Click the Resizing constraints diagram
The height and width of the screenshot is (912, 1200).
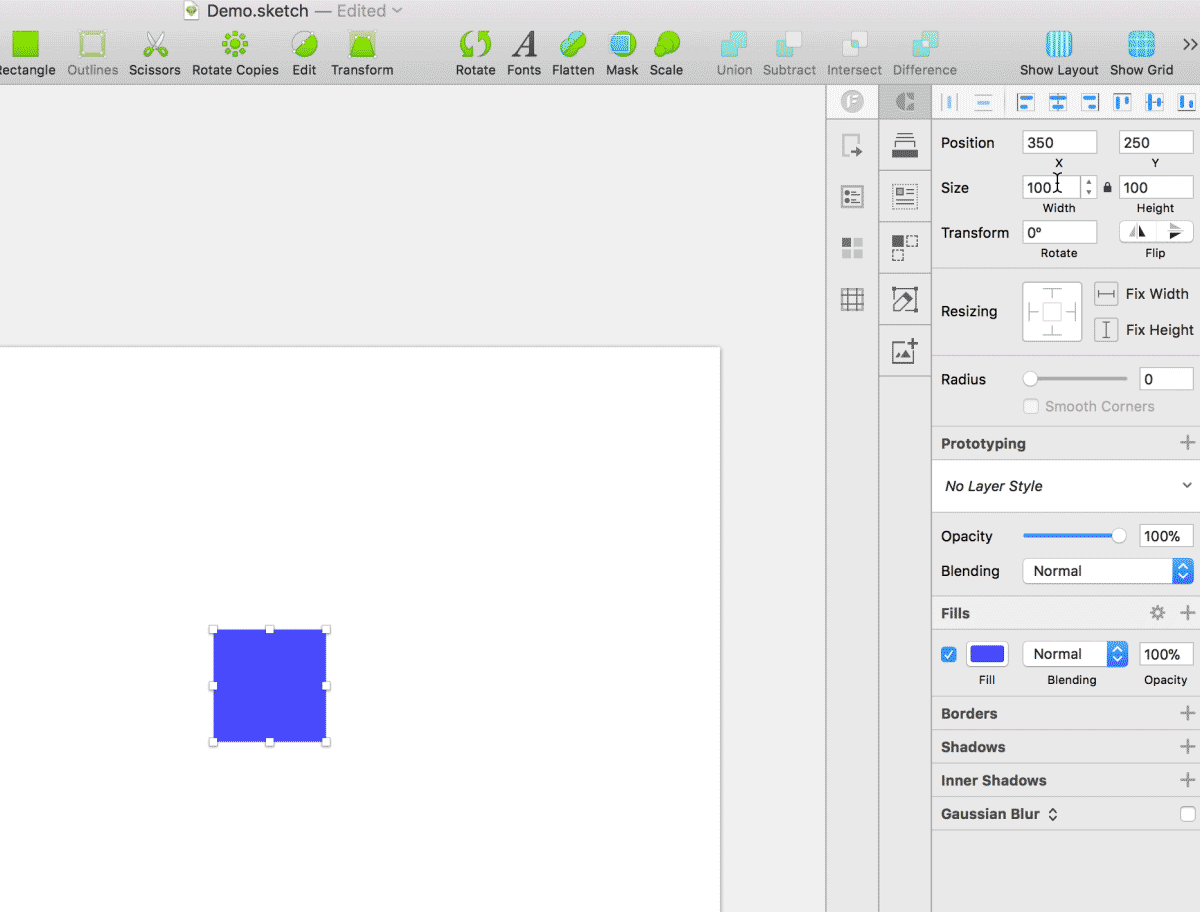point(1052,312)
